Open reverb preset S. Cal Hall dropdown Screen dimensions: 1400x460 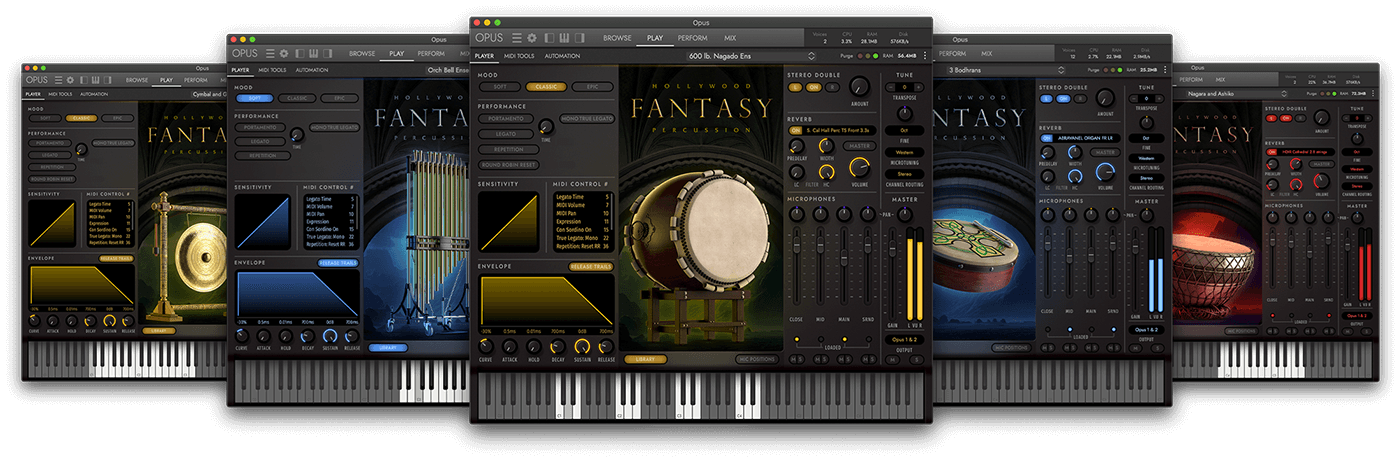click(840, 129)
